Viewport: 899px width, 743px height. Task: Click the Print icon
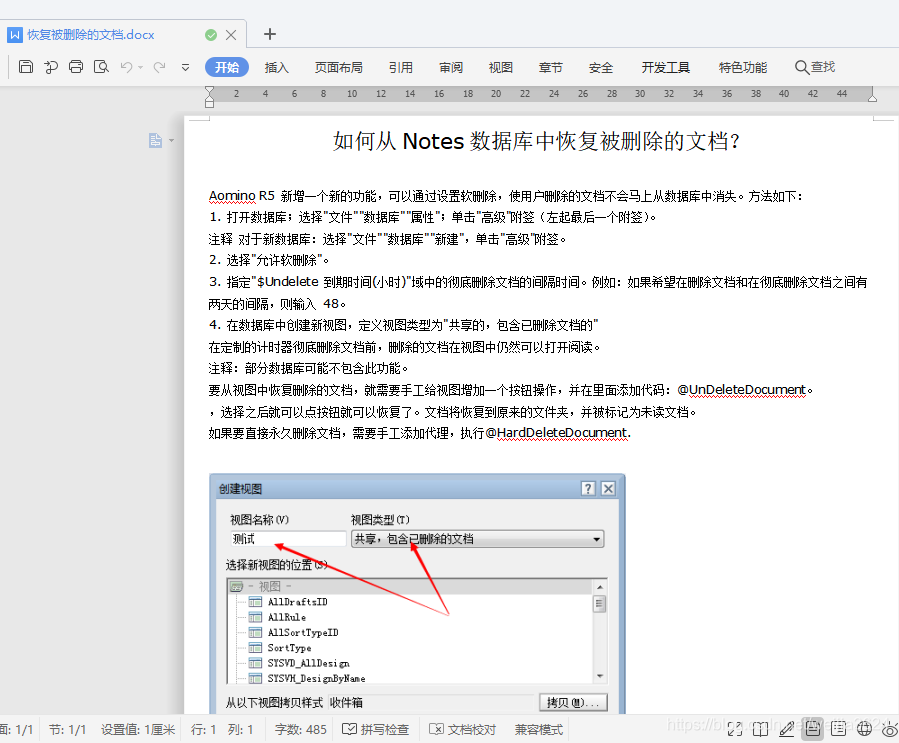pyautogui.click(x=76, y=67)
